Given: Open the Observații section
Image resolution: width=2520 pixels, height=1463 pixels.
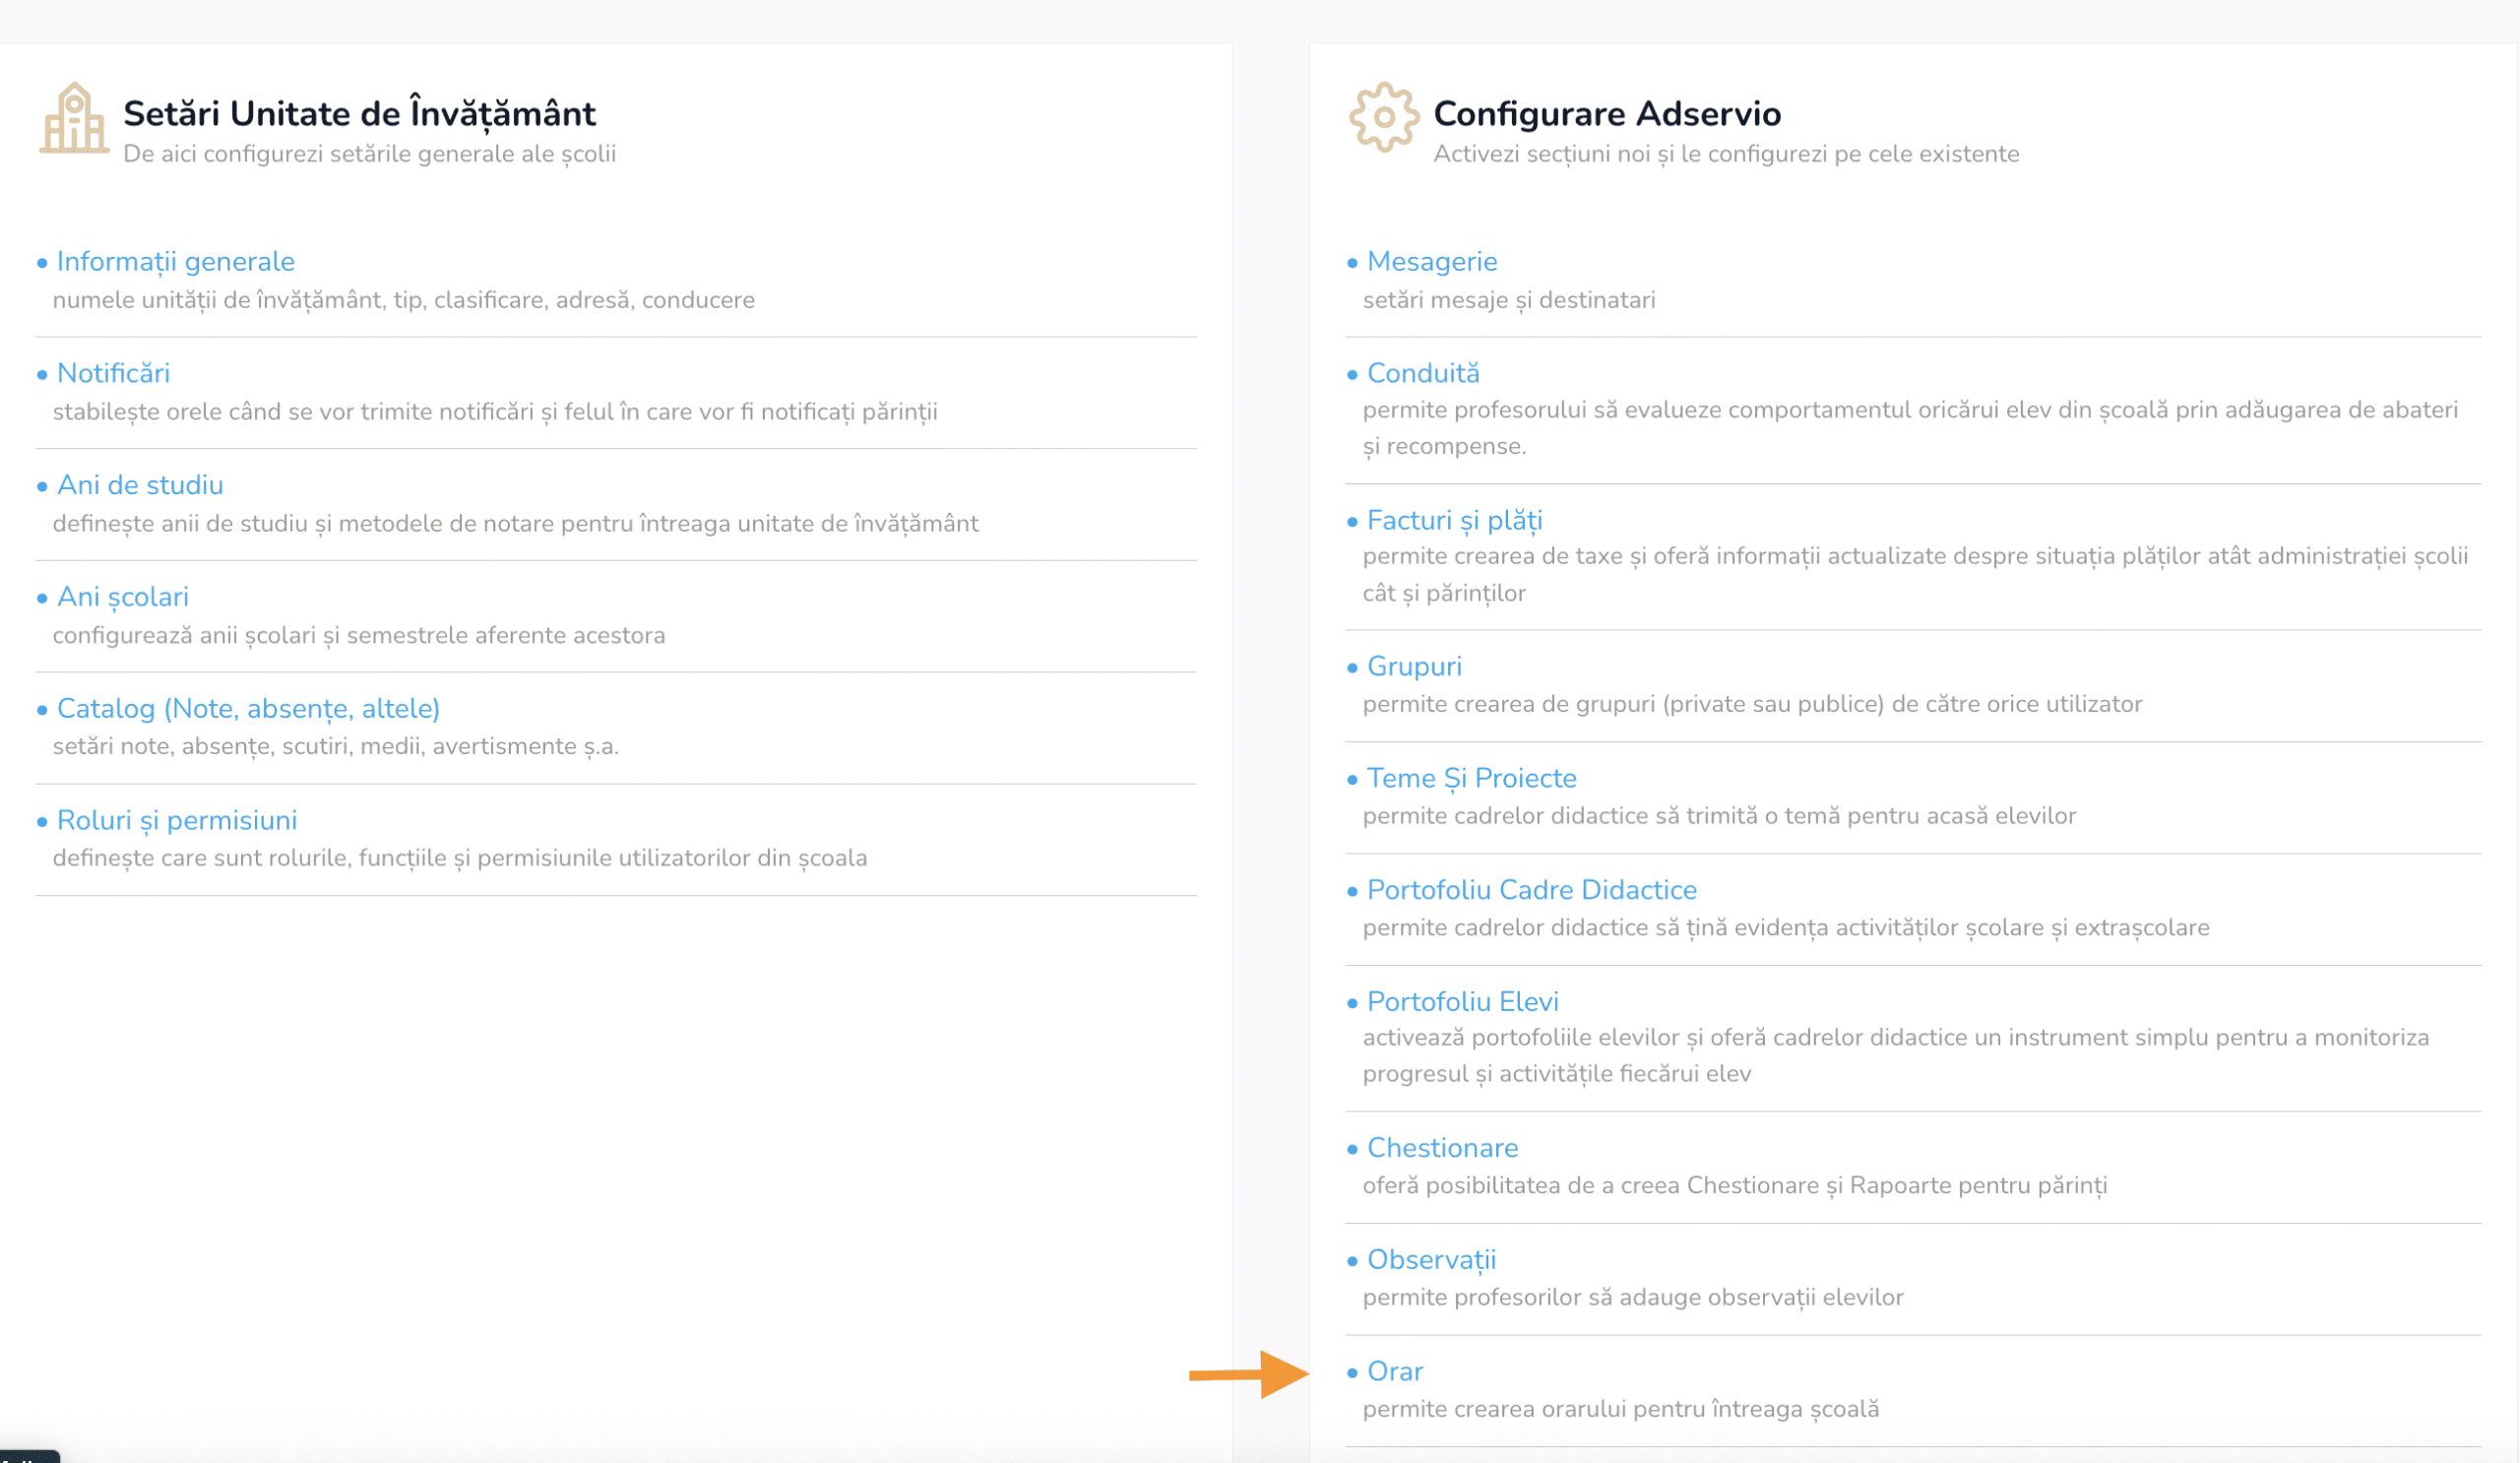Looking at the screenshot, I should click(1431, 1261).
